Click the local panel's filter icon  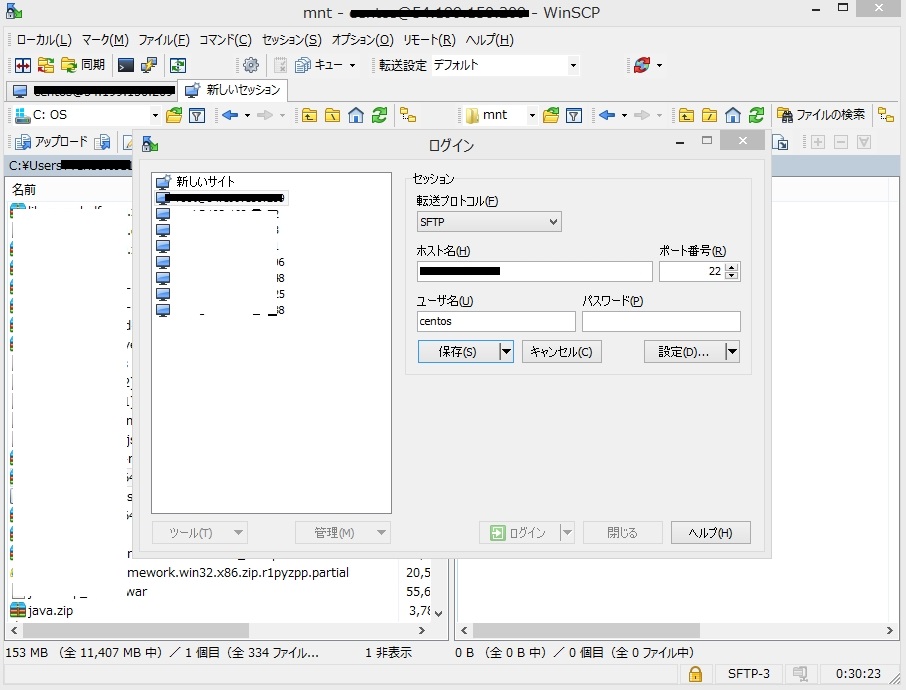click(x=197, y=116)
